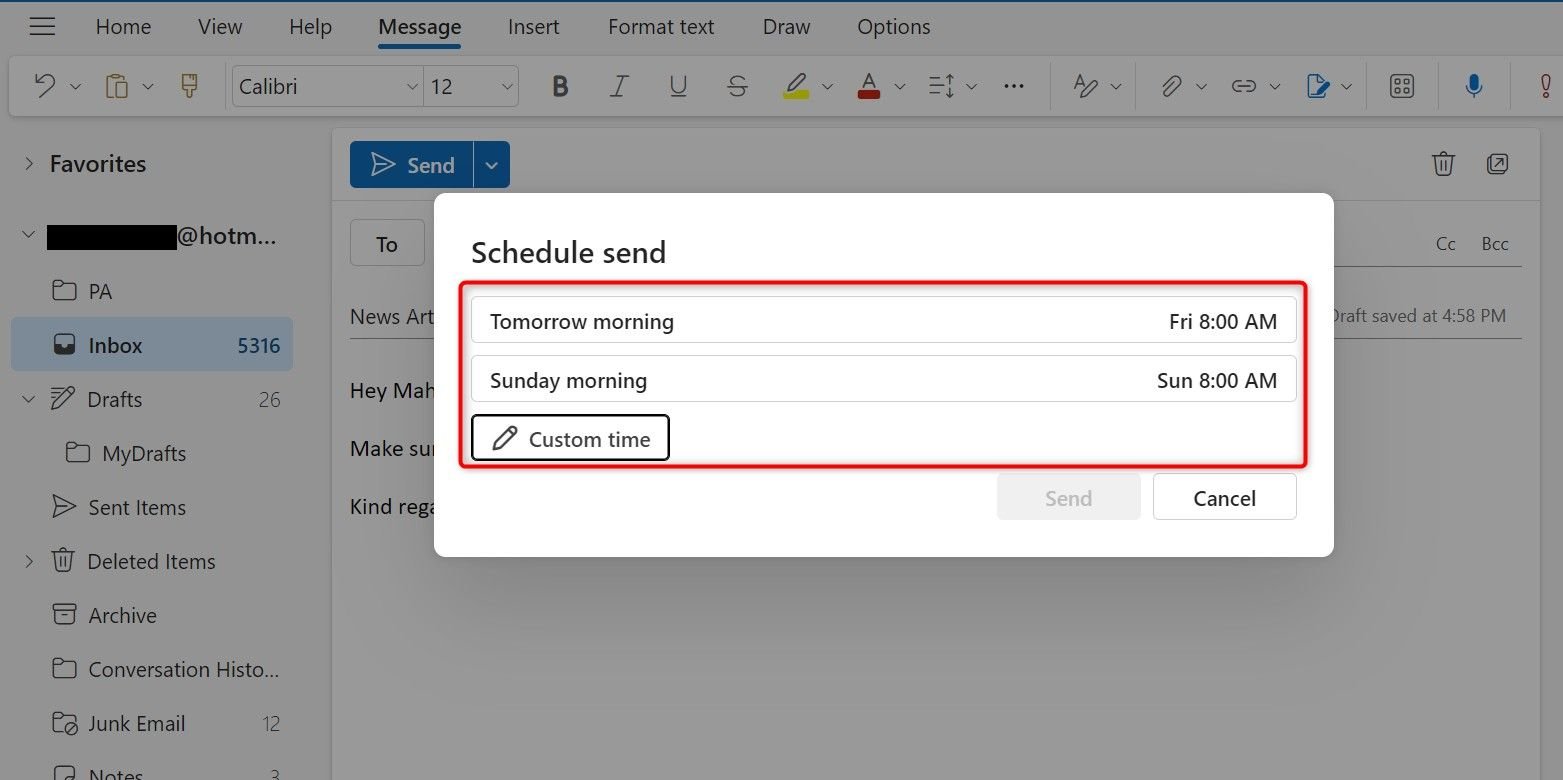The image size is (1563, 780).
Task: Discard draft with the trash icon
Action: click(x=1443, y=164)
